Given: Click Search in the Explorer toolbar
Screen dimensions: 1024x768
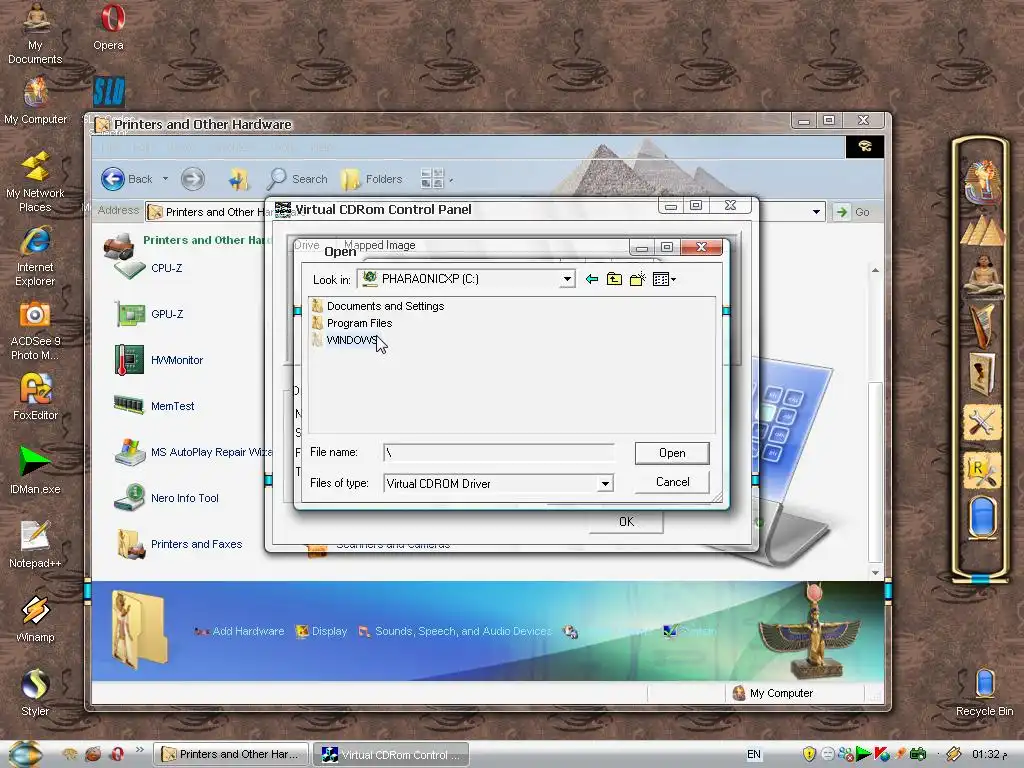Looking at the screenshot, I should pyautogui.click(x=298, y=179).
